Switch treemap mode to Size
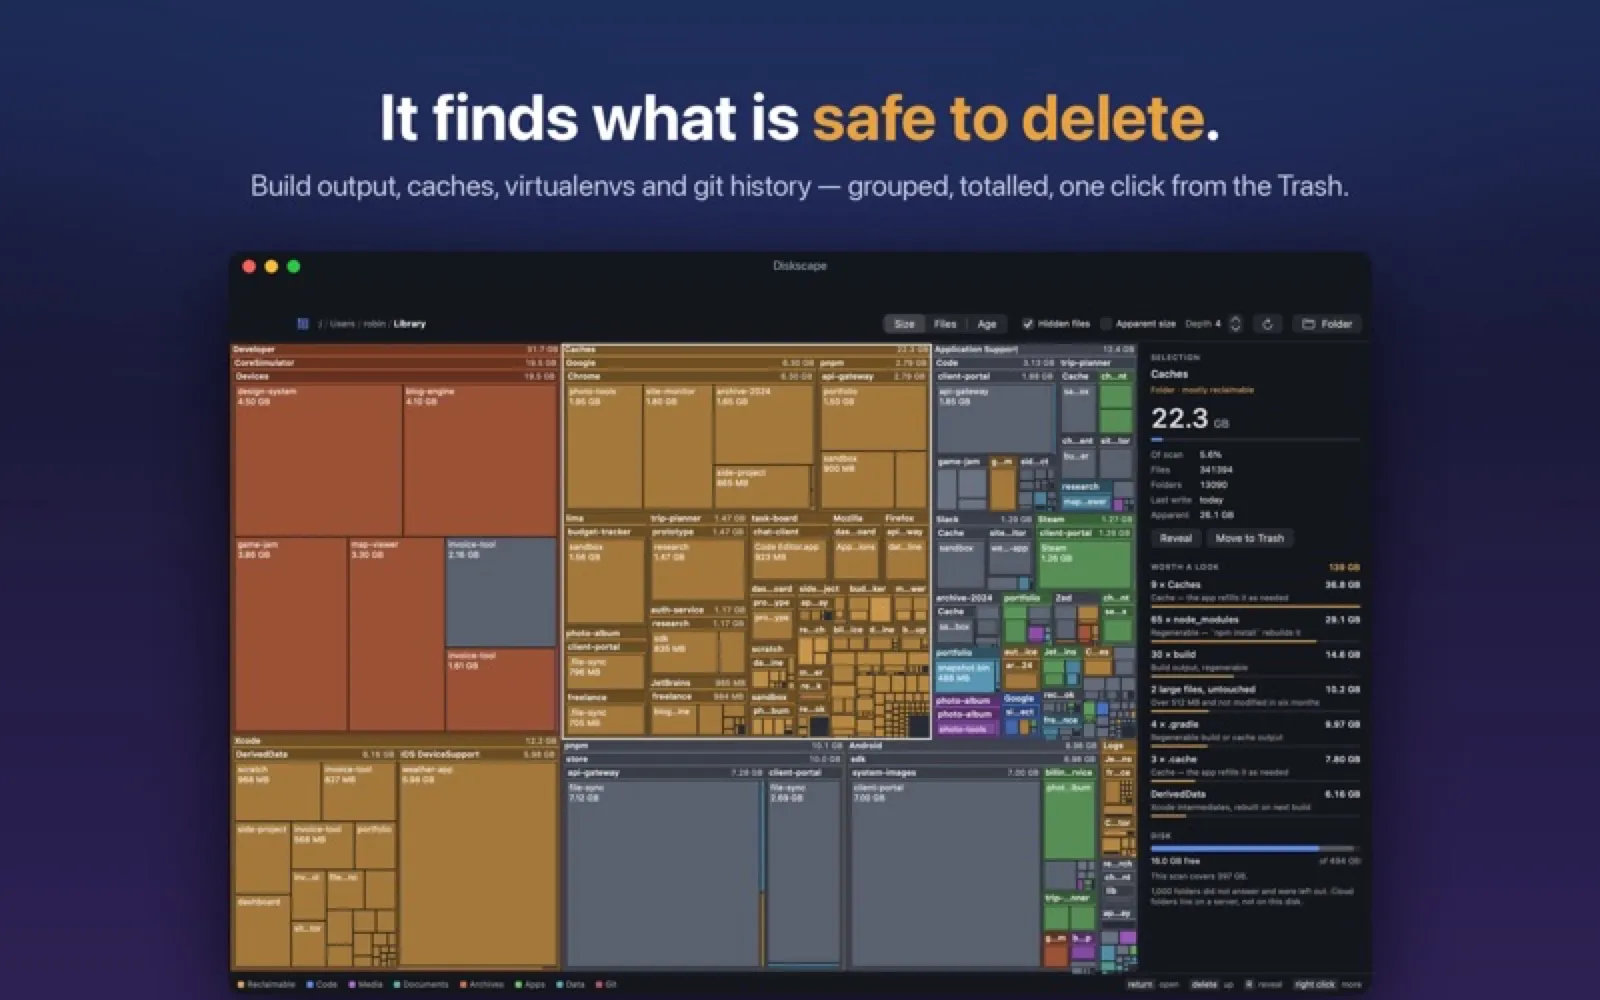The width and height of the screenshot is (1600, 1000). click(x=904, y=324)
